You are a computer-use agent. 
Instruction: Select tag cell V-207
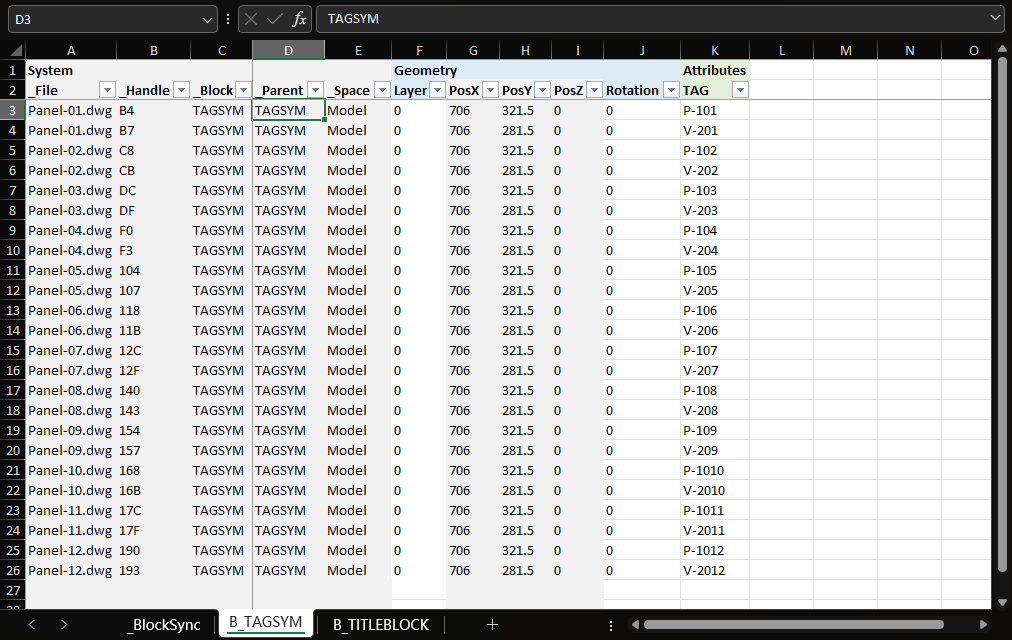714,370
